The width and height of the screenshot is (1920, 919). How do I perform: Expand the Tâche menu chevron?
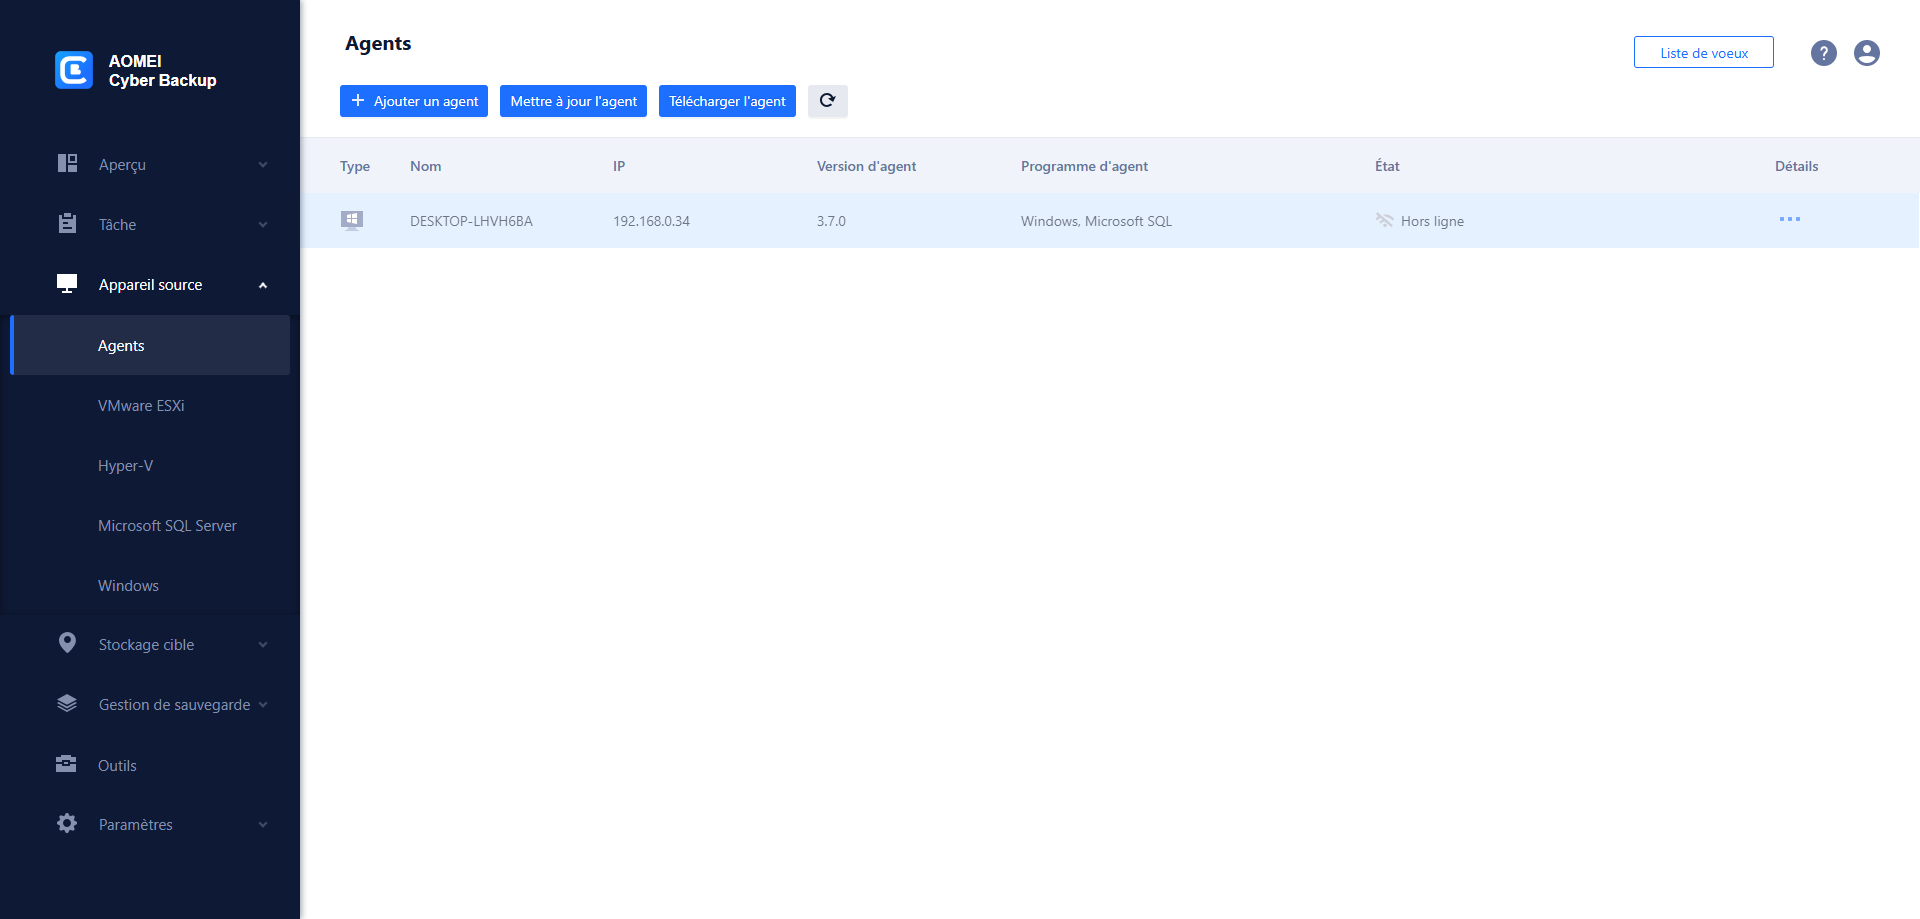coord(263,225)
